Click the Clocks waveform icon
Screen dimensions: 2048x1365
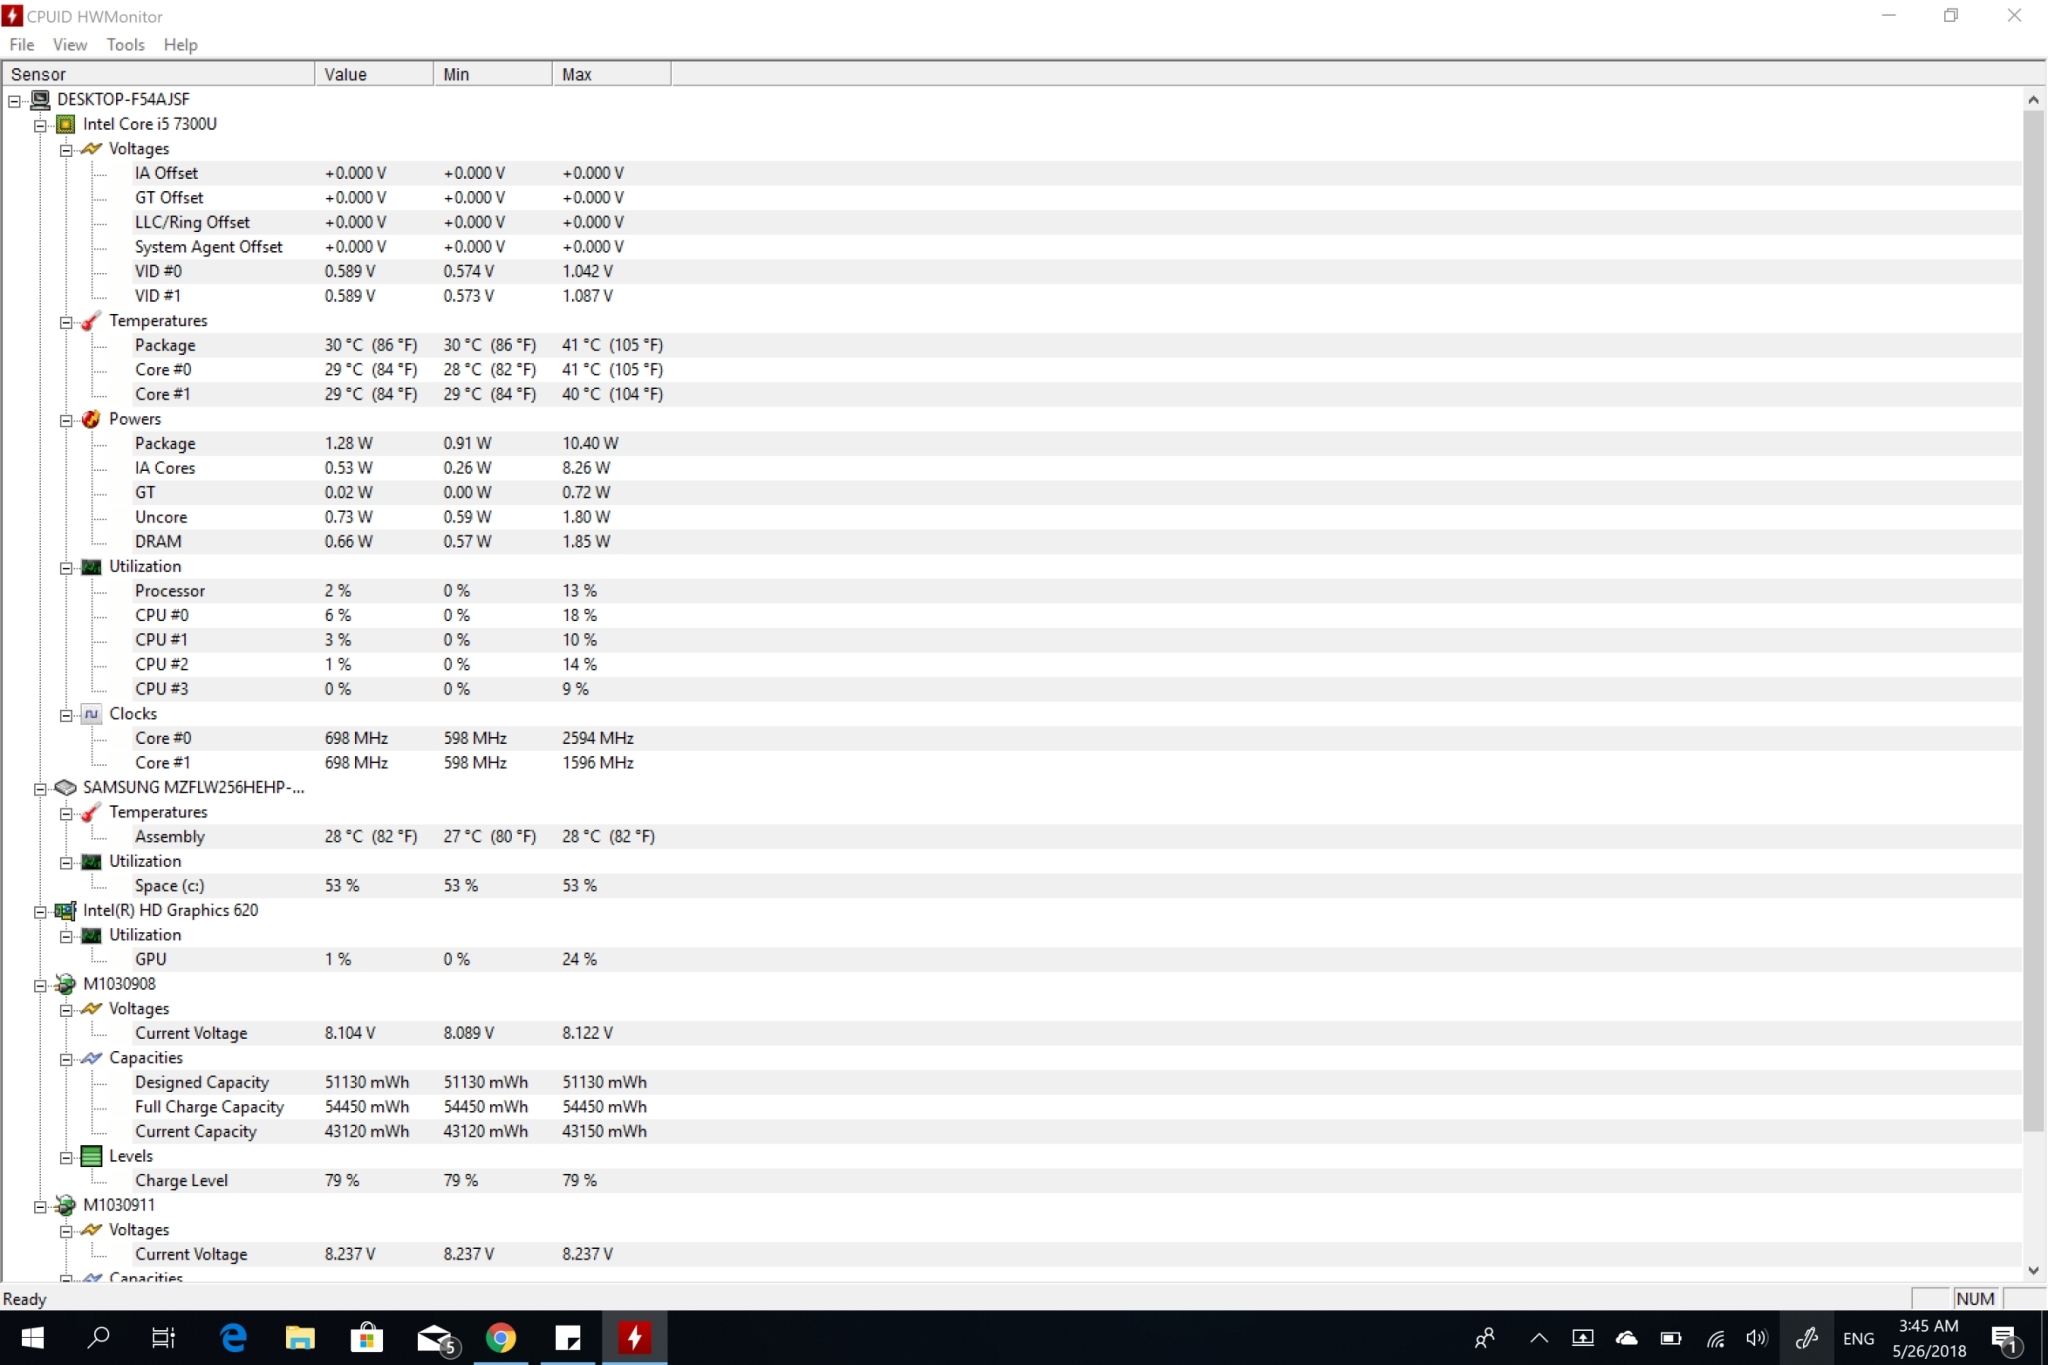(x=91, y=714)
